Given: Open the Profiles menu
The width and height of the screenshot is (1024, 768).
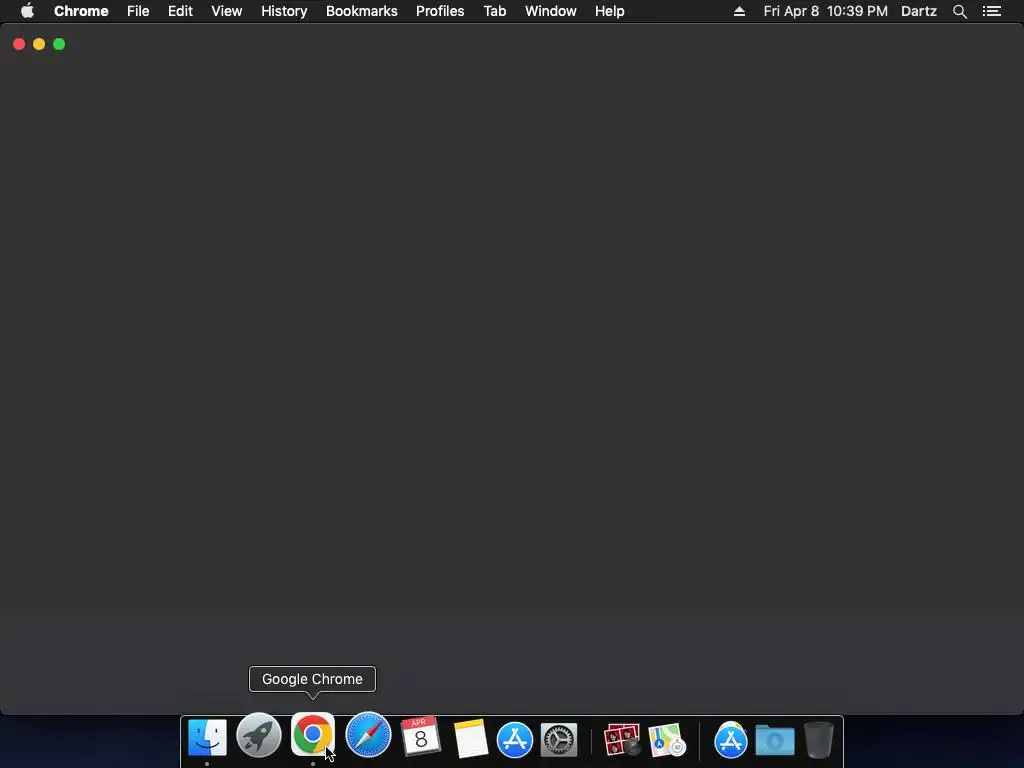Looking at the screenshot, I should 440,11.
